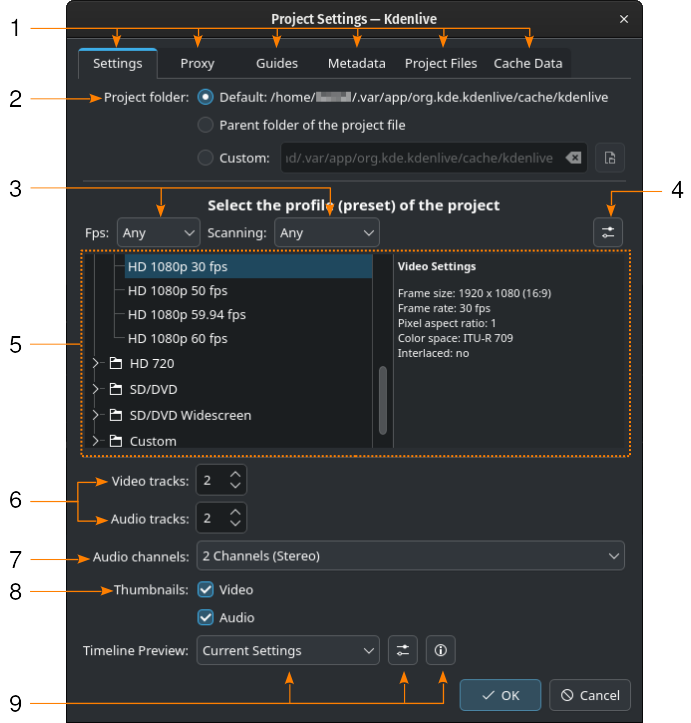Open the Timeline Preview dropdown
This screenshot has height=723, width=691.
[288, 650]
